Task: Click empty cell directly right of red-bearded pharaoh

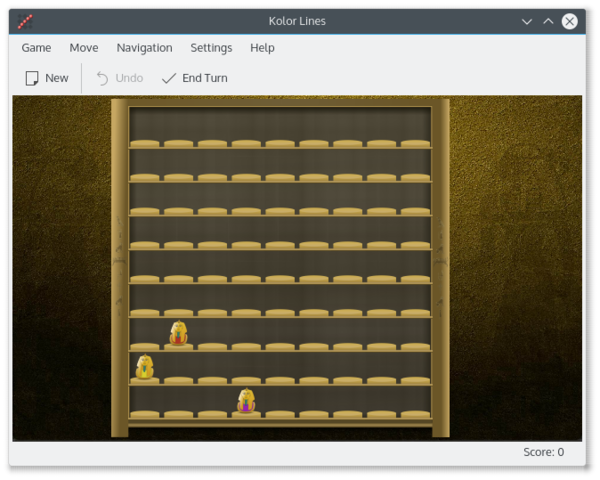Action: tap(213, 333)
